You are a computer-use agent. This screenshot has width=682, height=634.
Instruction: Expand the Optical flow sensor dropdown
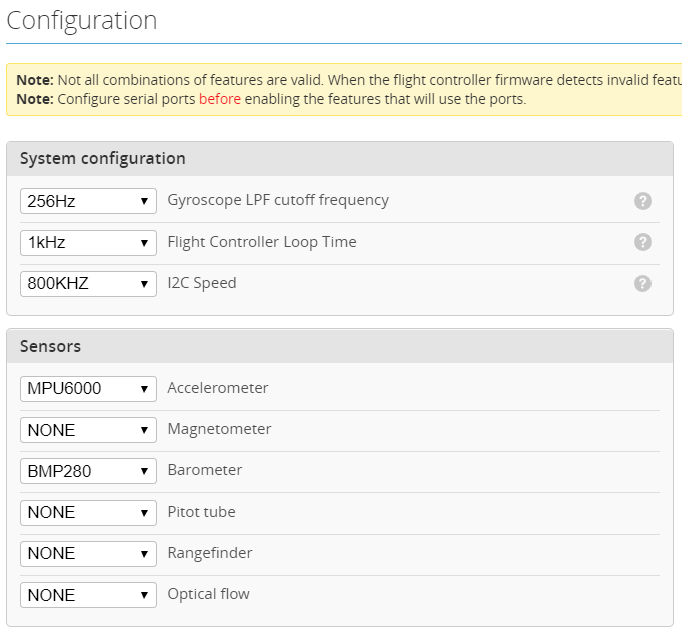pos(88,595)
